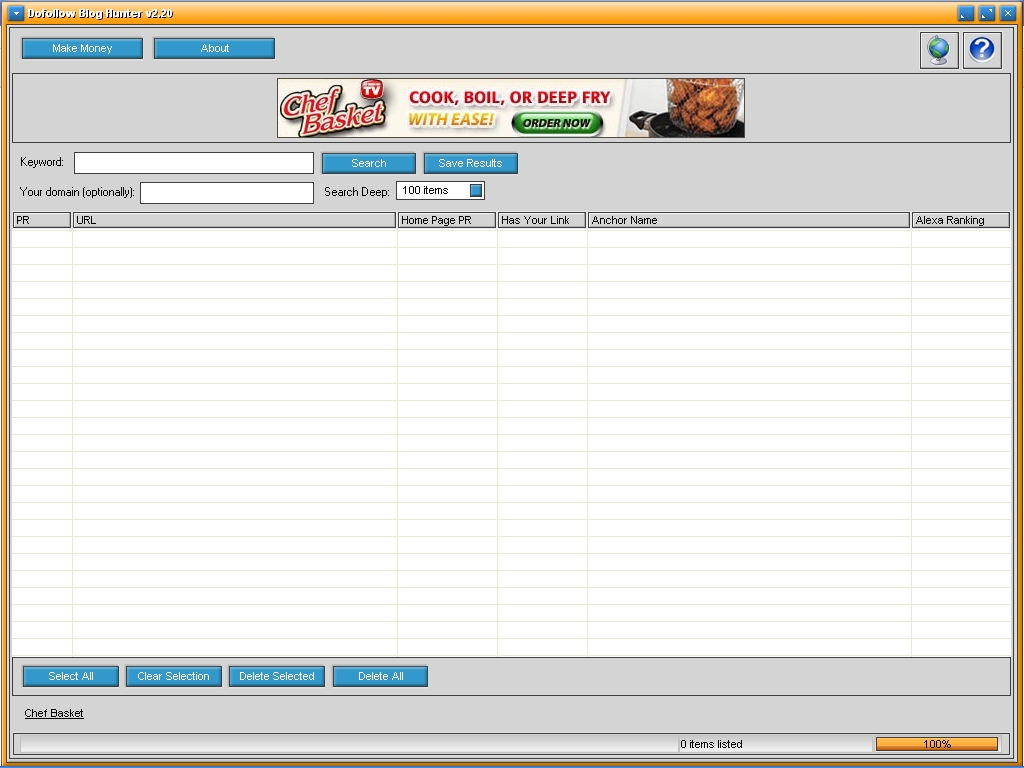Open the title bar dropdown arrow menu
Viewport: 1024px width, 768px height.
[16, 13]
